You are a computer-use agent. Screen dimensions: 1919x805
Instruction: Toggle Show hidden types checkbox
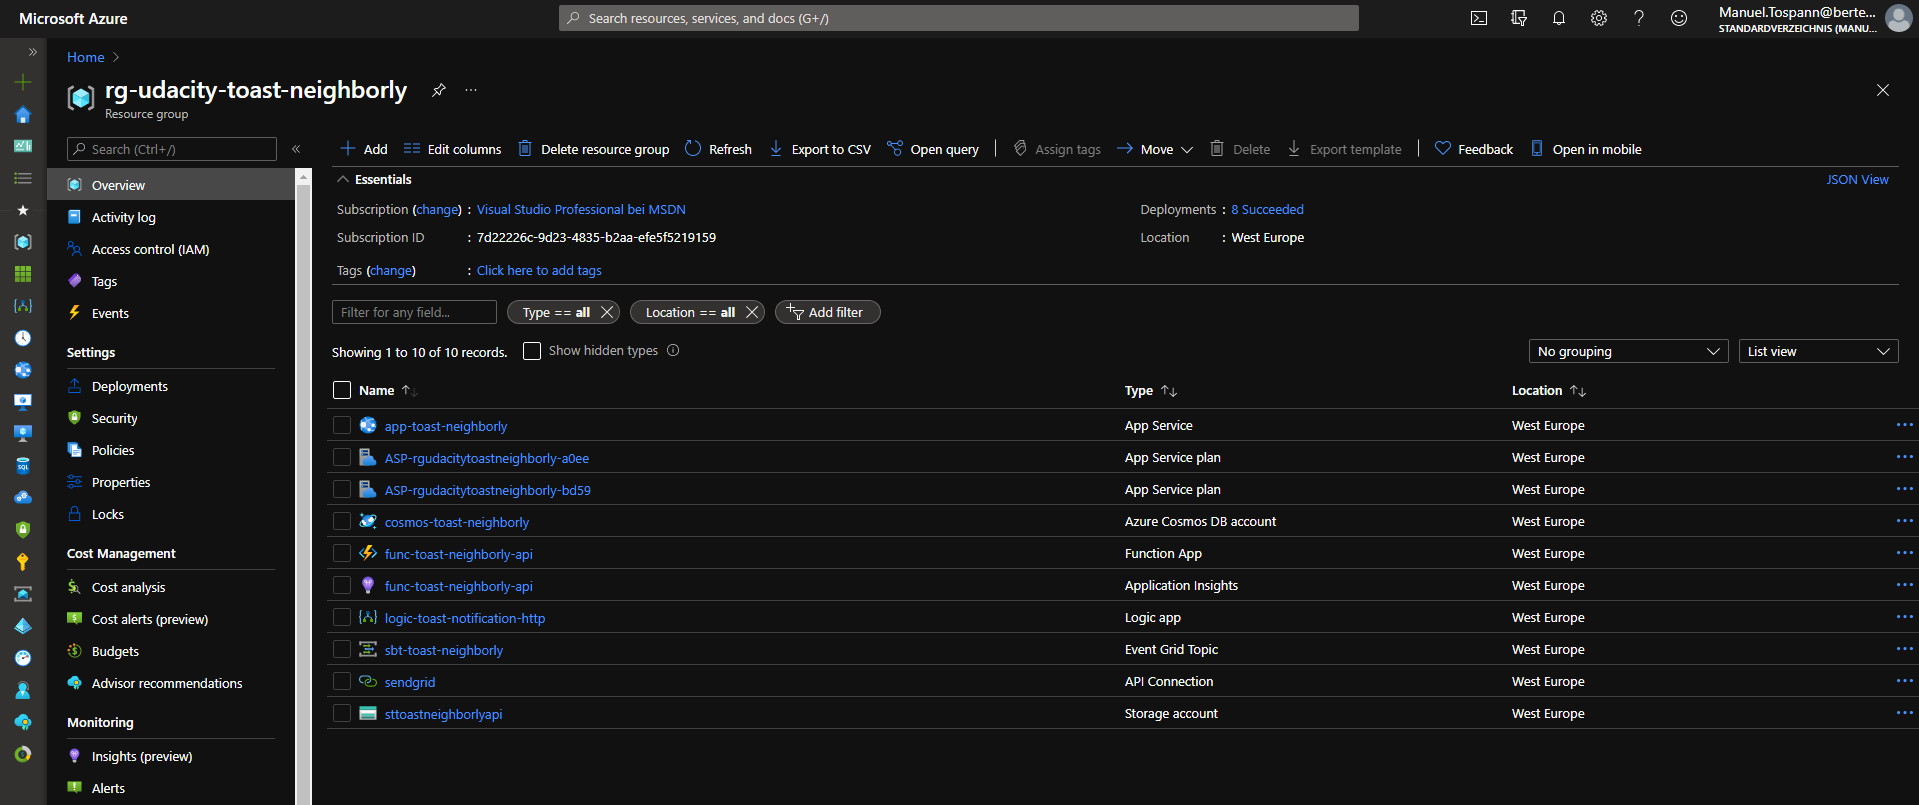532,351
